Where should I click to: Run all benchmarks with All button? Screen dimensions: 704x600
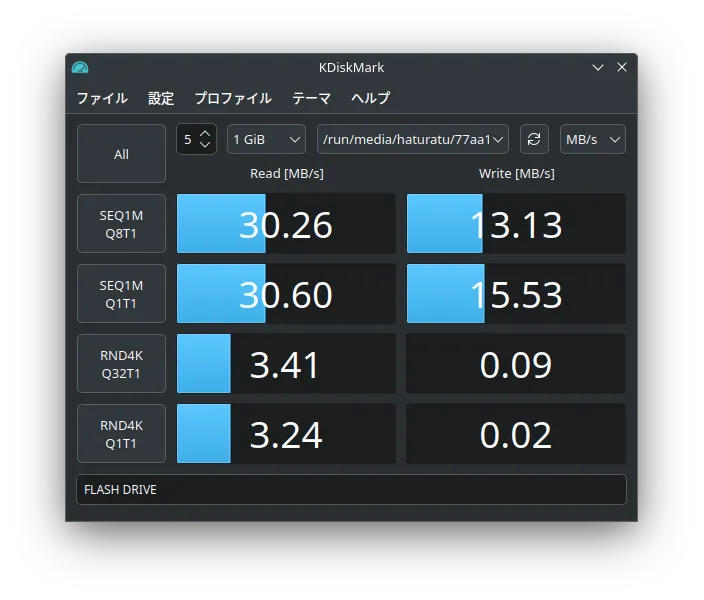click(x=121, y=154)
